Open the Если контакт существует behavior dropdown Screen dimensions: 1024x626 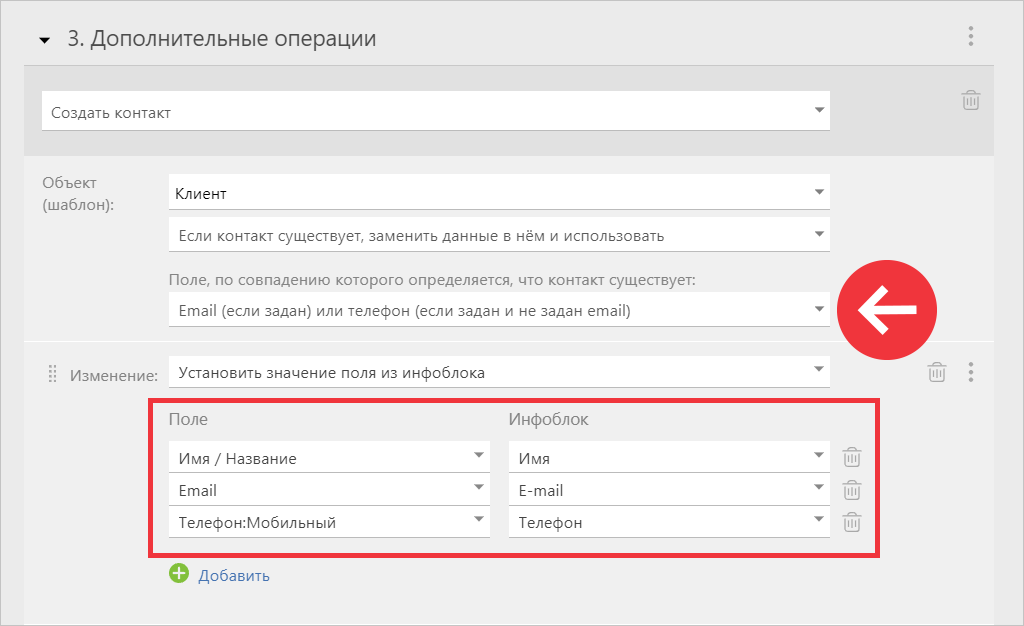click(x=499, y=234)
